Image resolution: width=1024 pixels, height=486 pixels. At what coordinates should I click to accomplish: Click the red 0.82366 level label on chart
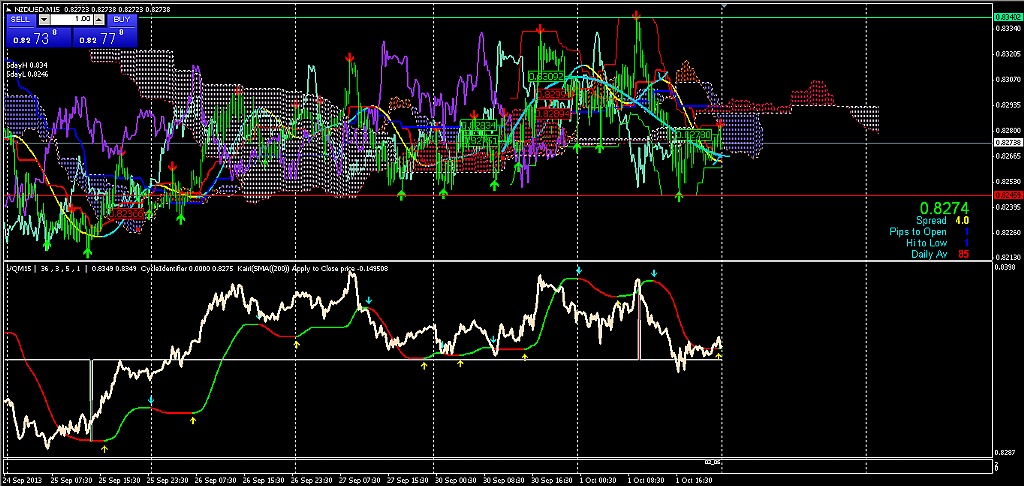pos(127,212)
